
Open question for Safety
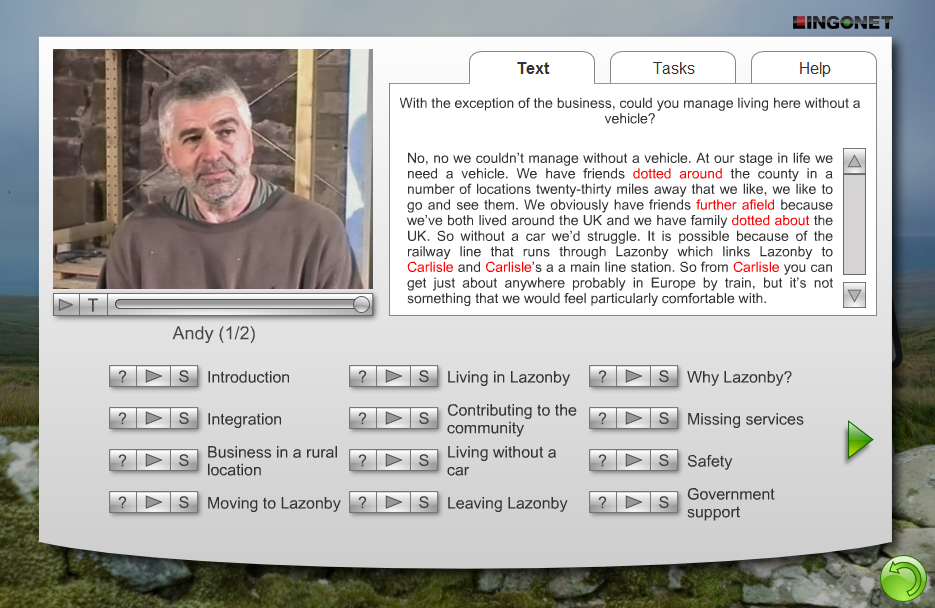603,460
